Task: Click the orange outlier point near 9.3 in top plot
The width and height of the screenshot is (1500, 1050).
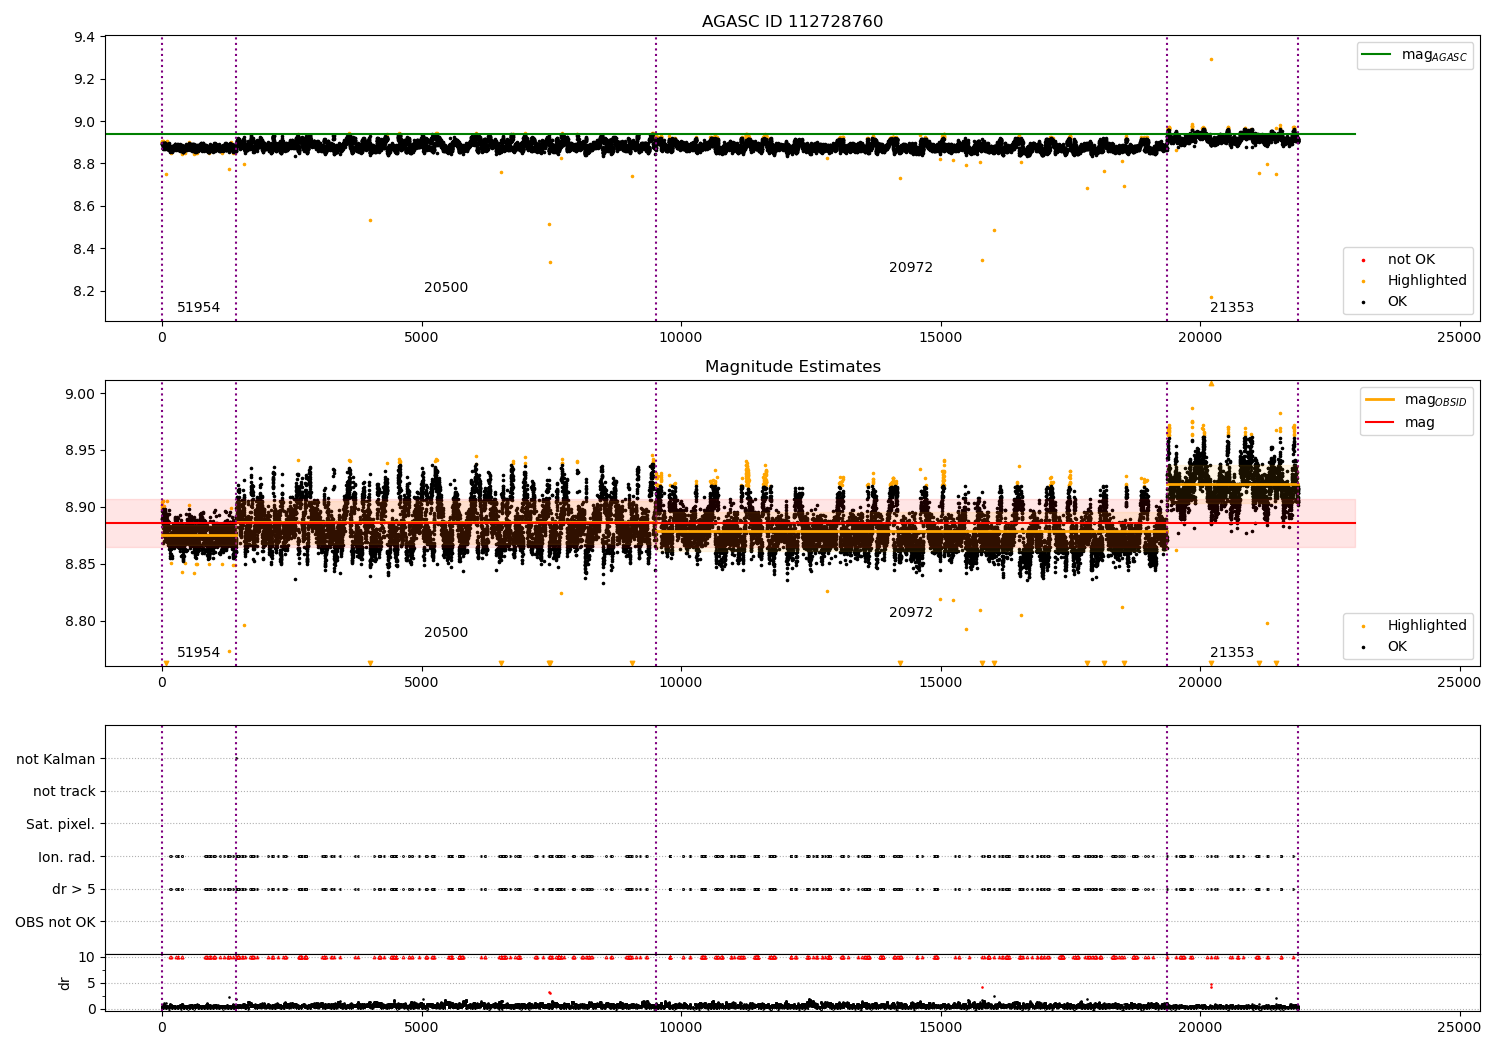Action: pyautogui.click(x=1211, y=59)
